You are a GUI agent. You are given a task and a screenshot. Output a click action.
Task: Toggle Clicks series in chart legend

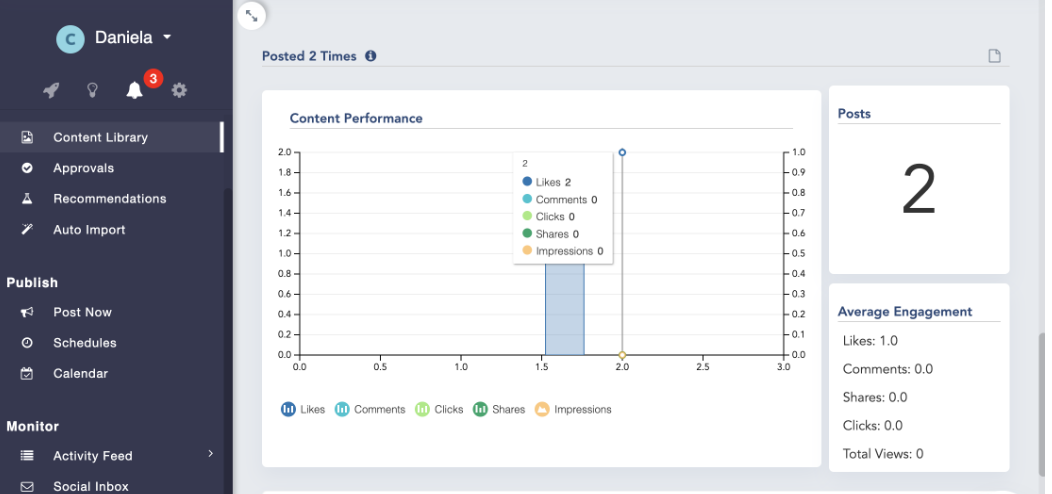439,409
